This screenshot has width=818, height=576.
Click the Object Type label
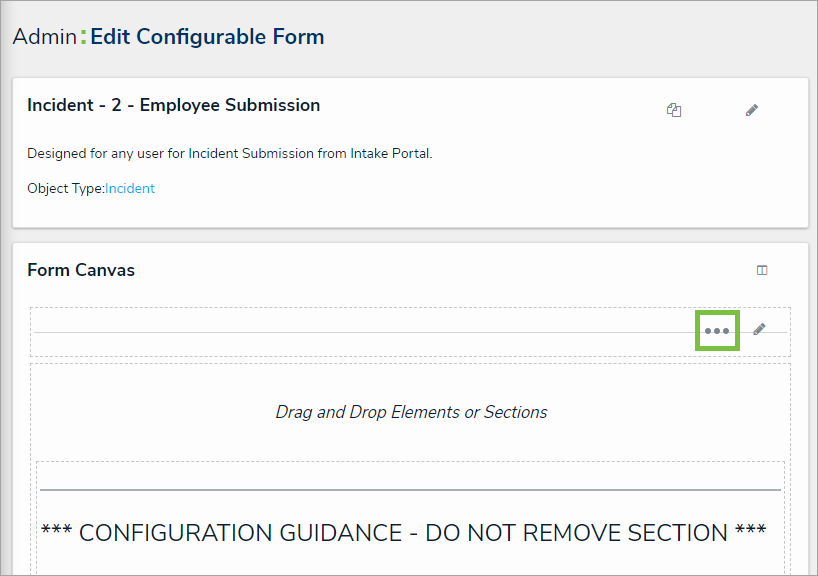click(65, 188)
